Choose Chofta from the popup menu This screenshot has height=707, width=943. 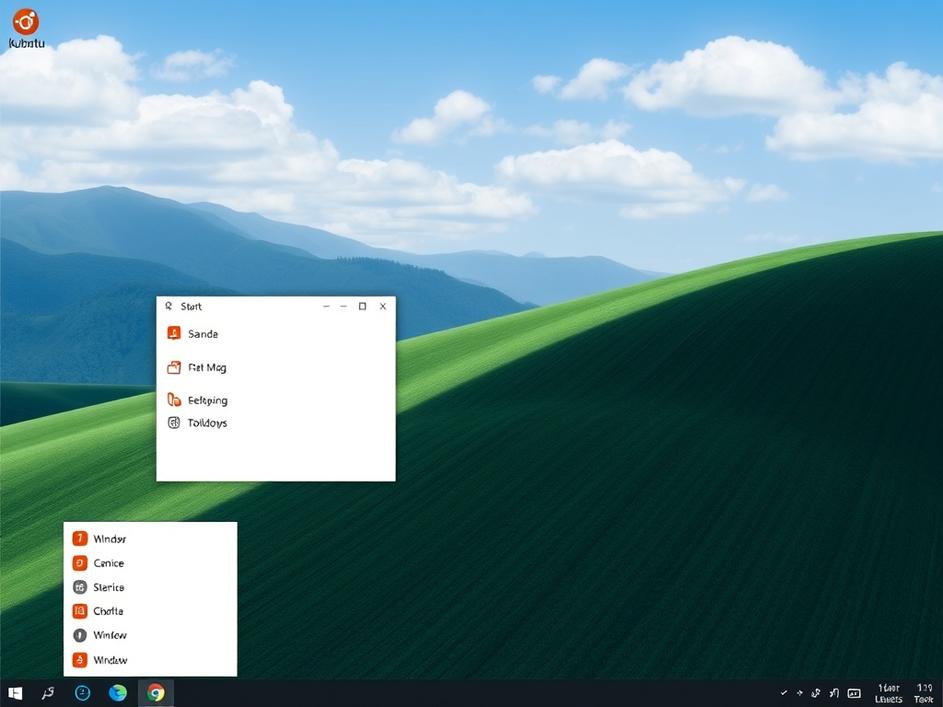[108, 611]
